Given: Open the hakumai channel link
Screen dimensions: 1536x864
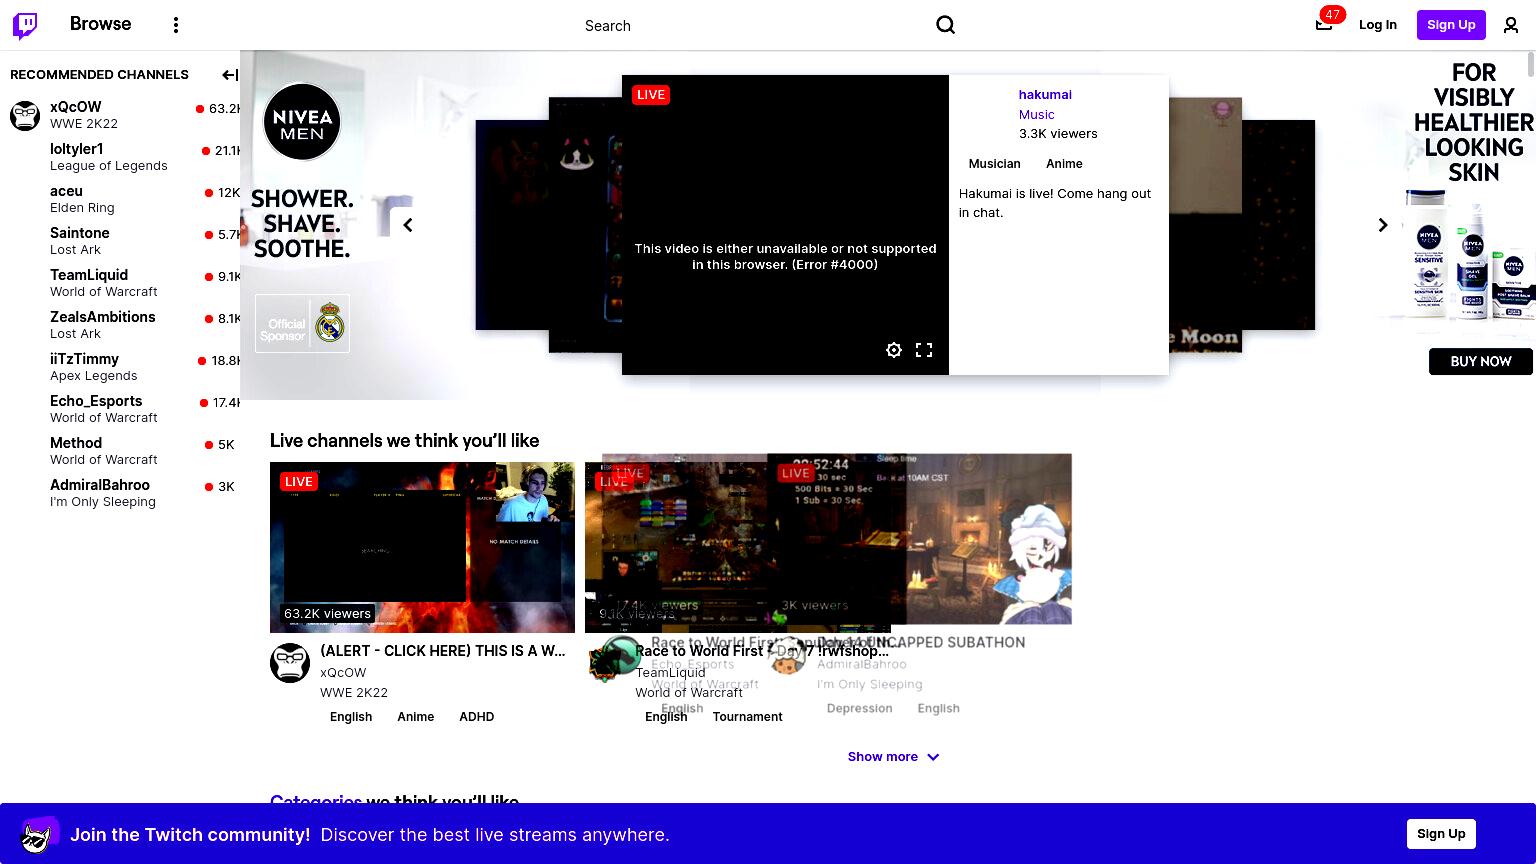Looking at the screenshot, I should (x=1045, y=94).
